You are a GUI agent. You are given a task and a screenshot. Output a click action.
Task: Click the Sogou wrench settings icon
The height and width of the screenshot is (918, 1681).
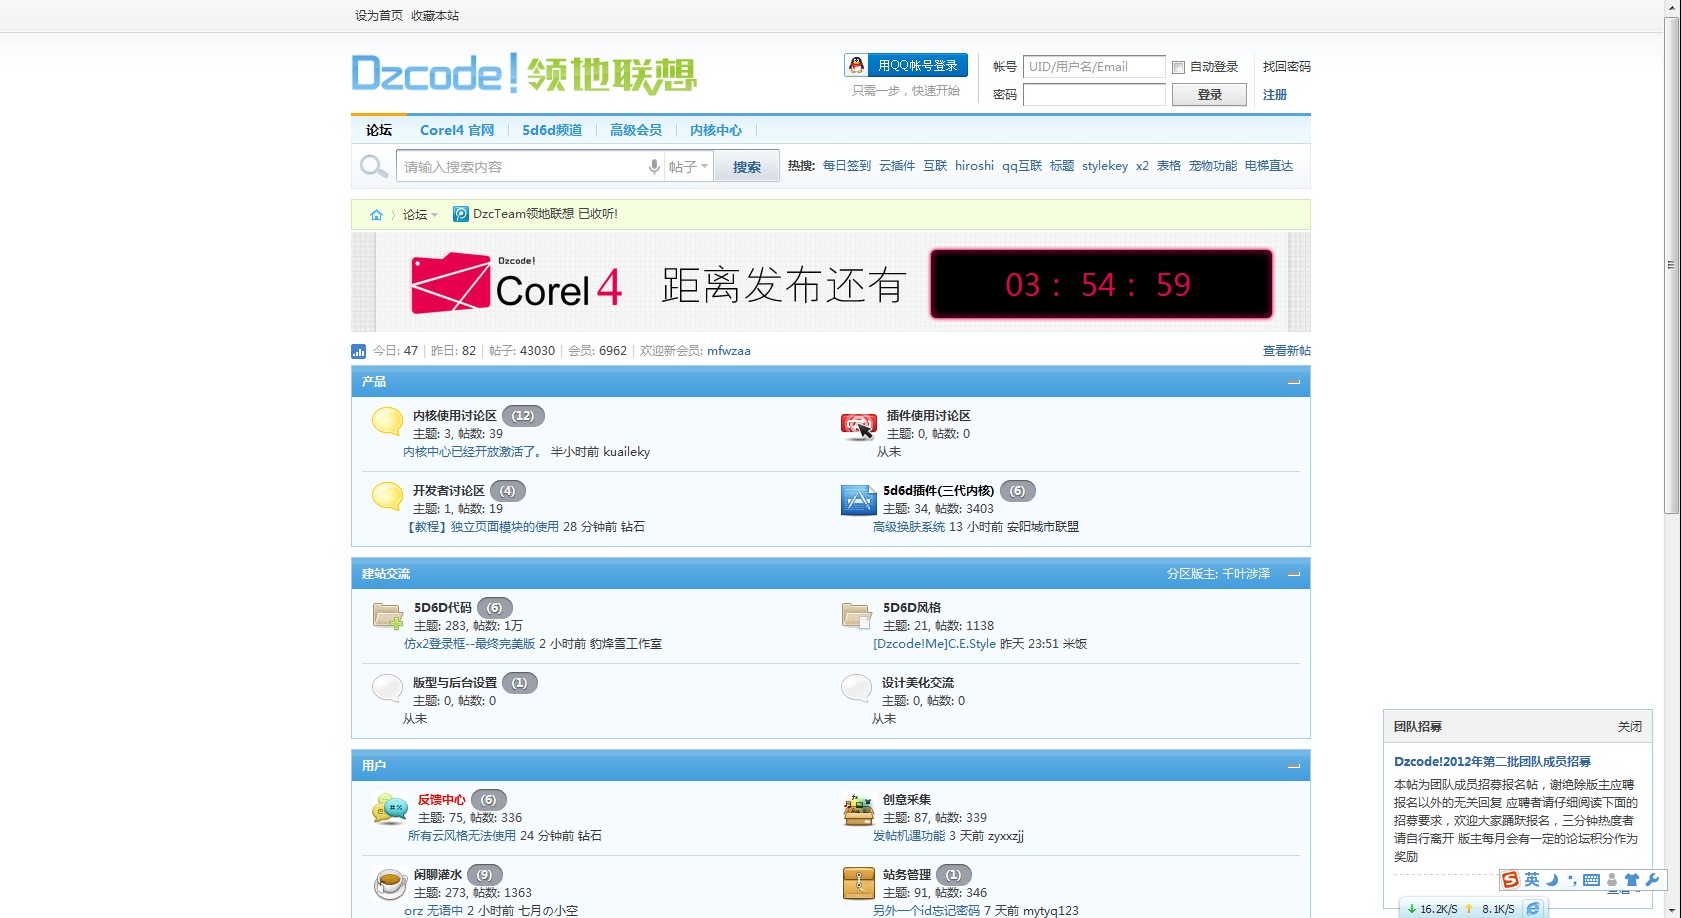1652,880
